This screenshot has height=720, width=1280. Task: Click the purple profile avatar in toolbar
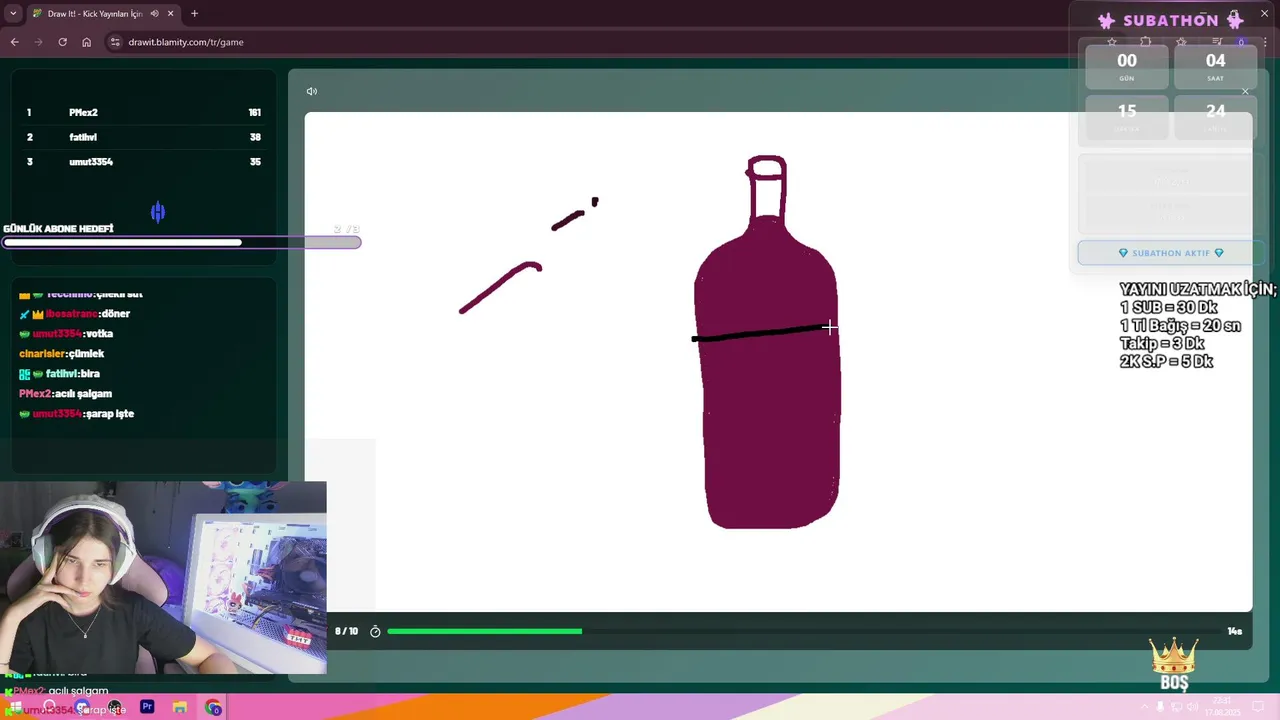coord(1241,42)
